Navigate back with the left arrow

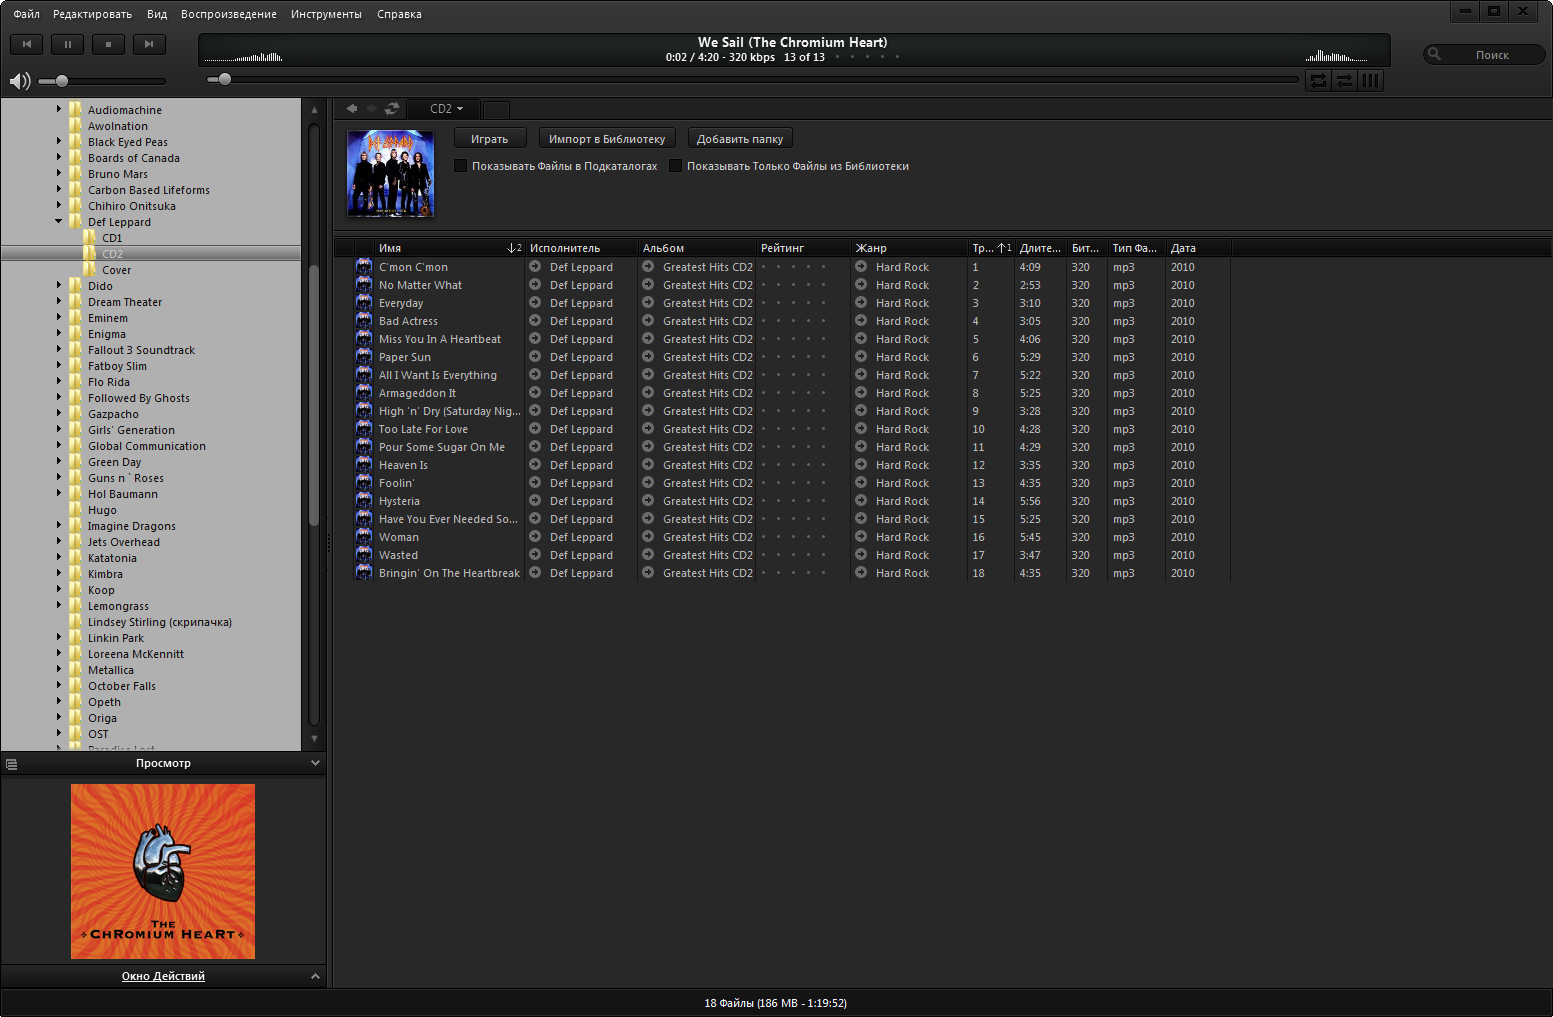click(x=352, y=108)
